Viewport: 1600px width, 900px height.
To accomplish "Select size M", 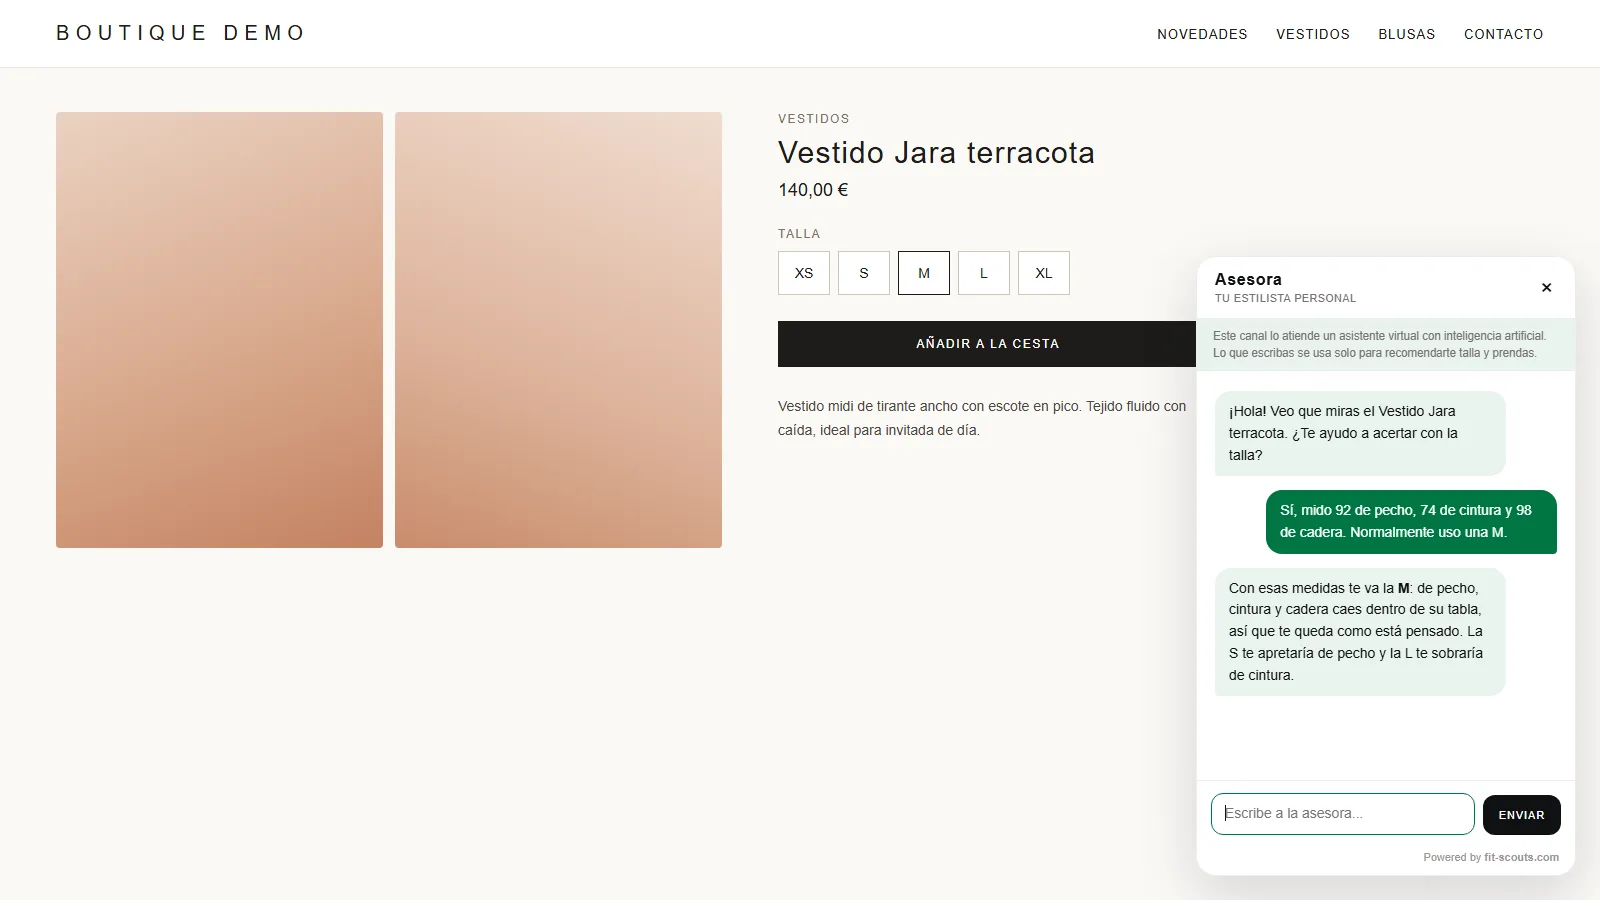I will (x=924, y=273).
